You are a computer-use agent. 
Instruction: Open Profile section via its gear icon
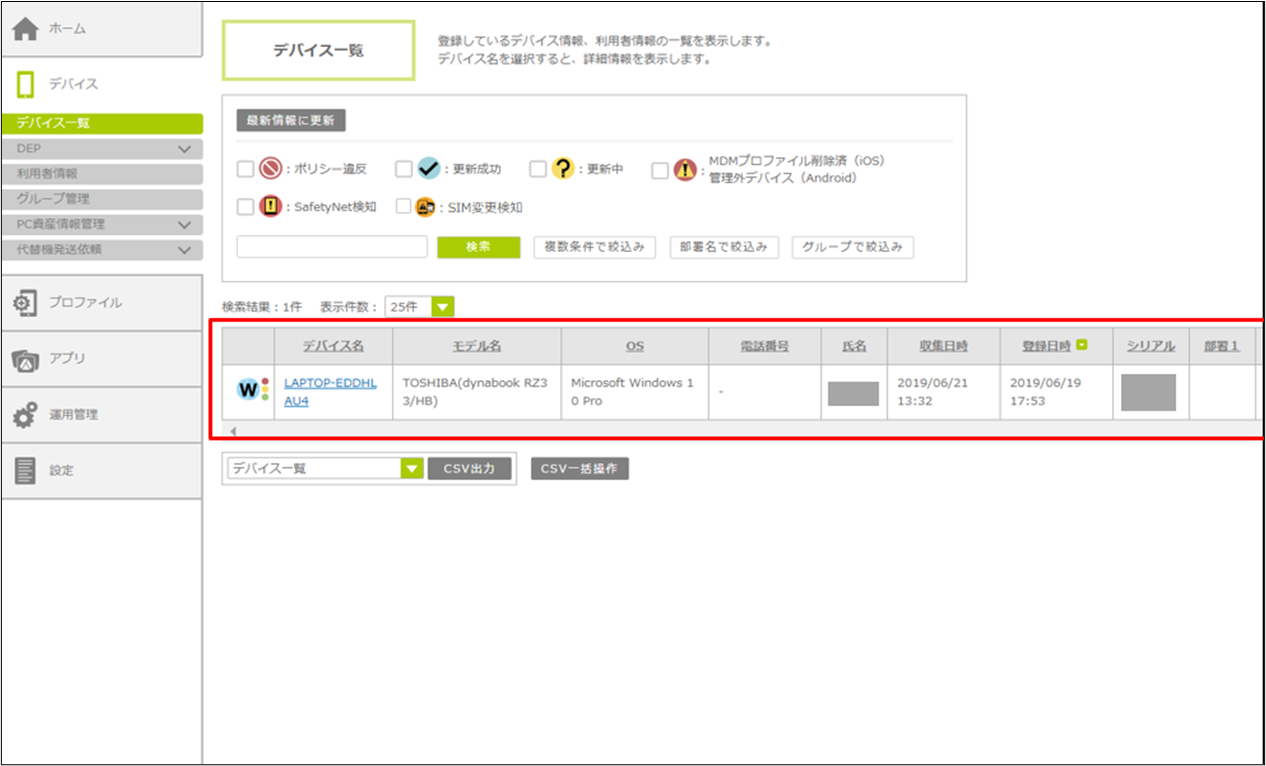pyautogui.click(x=26, y=303)
